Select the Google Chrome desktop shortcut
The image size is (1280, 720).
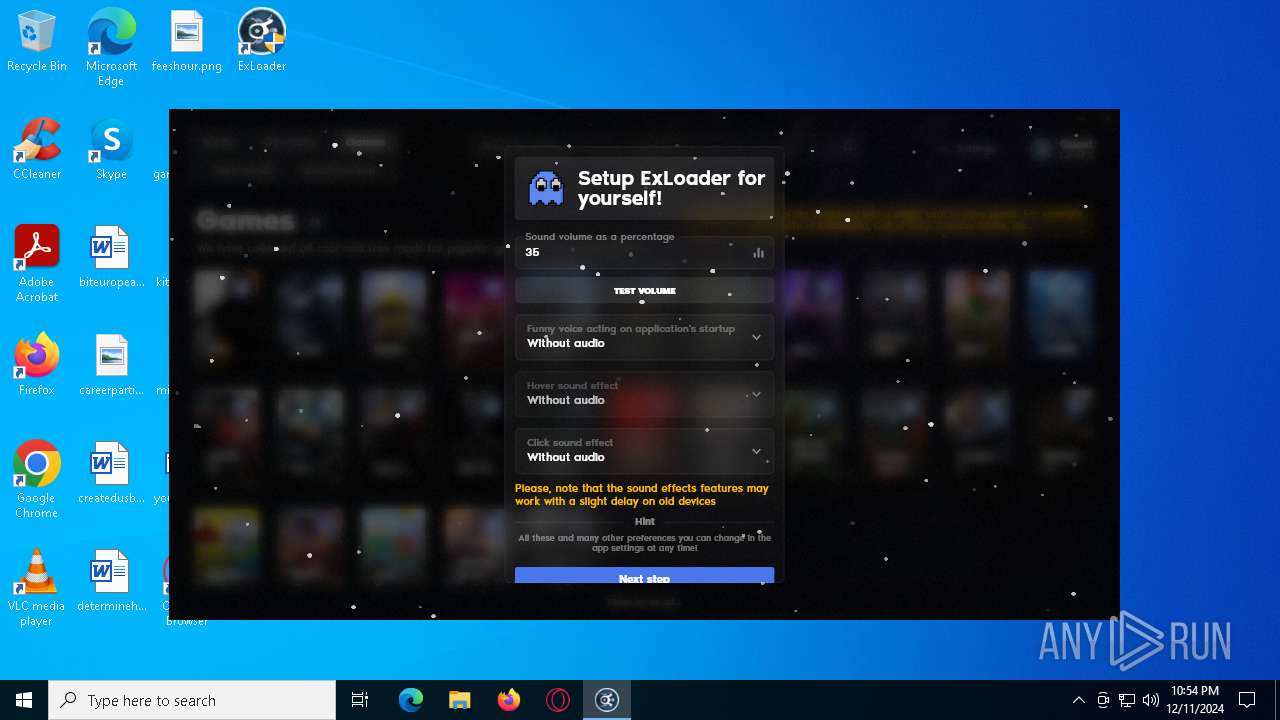37,480
